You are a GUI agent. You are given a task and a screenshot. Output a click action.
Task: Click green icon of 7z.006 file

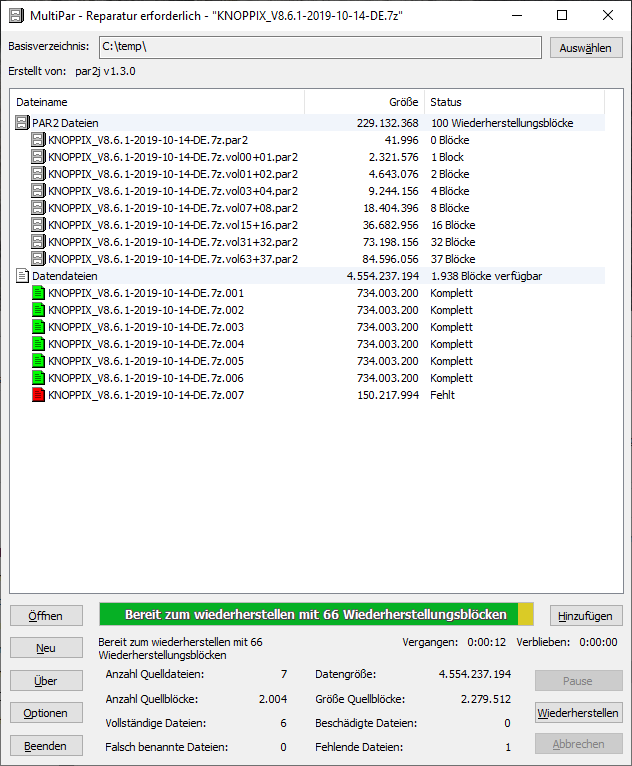click(38, 378)
